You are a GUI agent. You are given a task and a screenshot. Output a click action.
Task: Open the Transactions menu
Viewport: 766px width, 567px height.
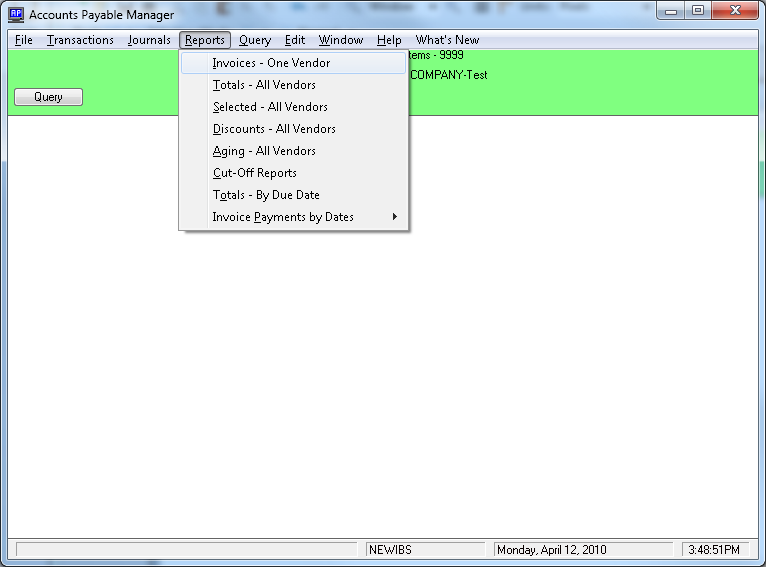click(80, 40)
